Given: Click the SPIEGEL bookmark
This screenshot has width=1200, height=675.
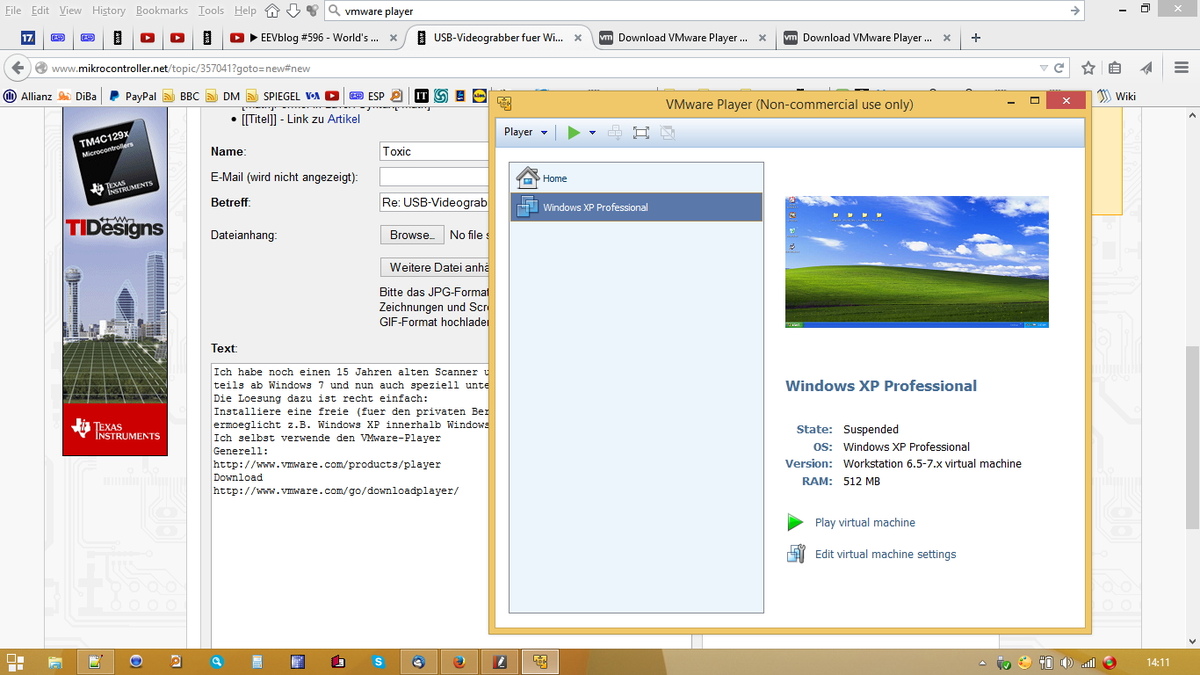Looking at the screenshot, I should [273, 97].
